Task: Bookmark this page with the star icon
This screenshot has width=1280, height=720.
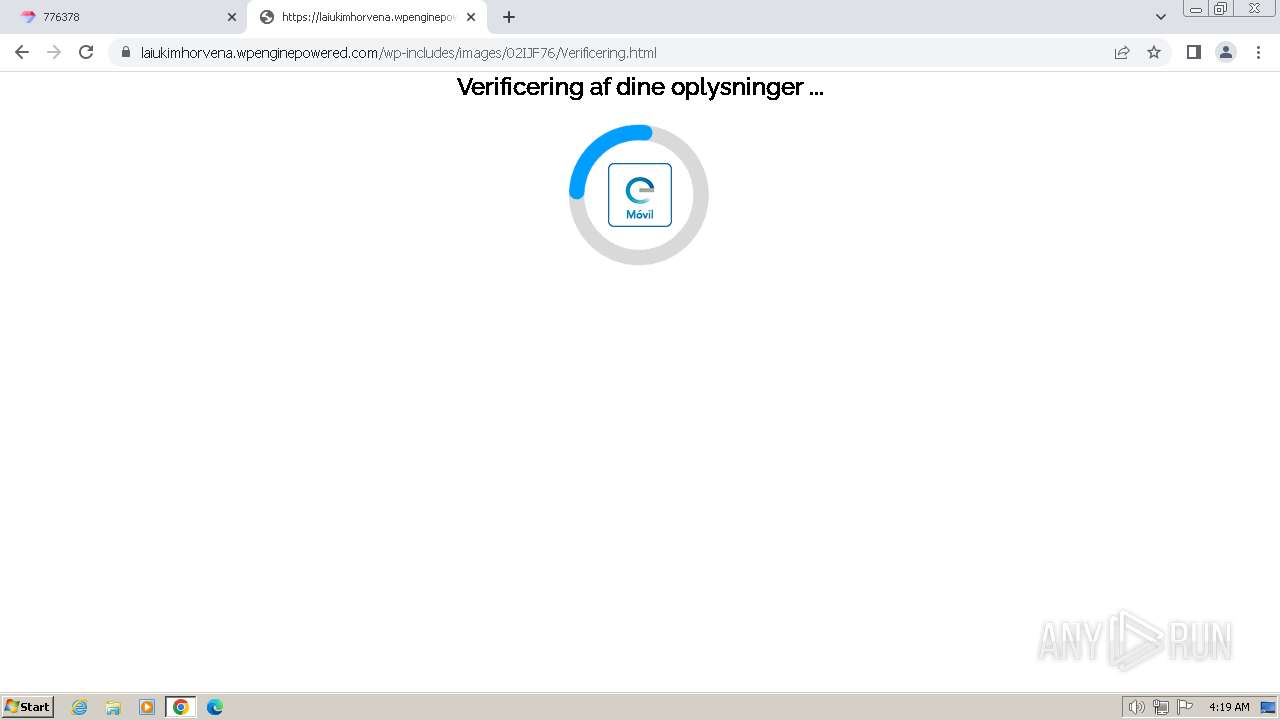Action: 1154,52
